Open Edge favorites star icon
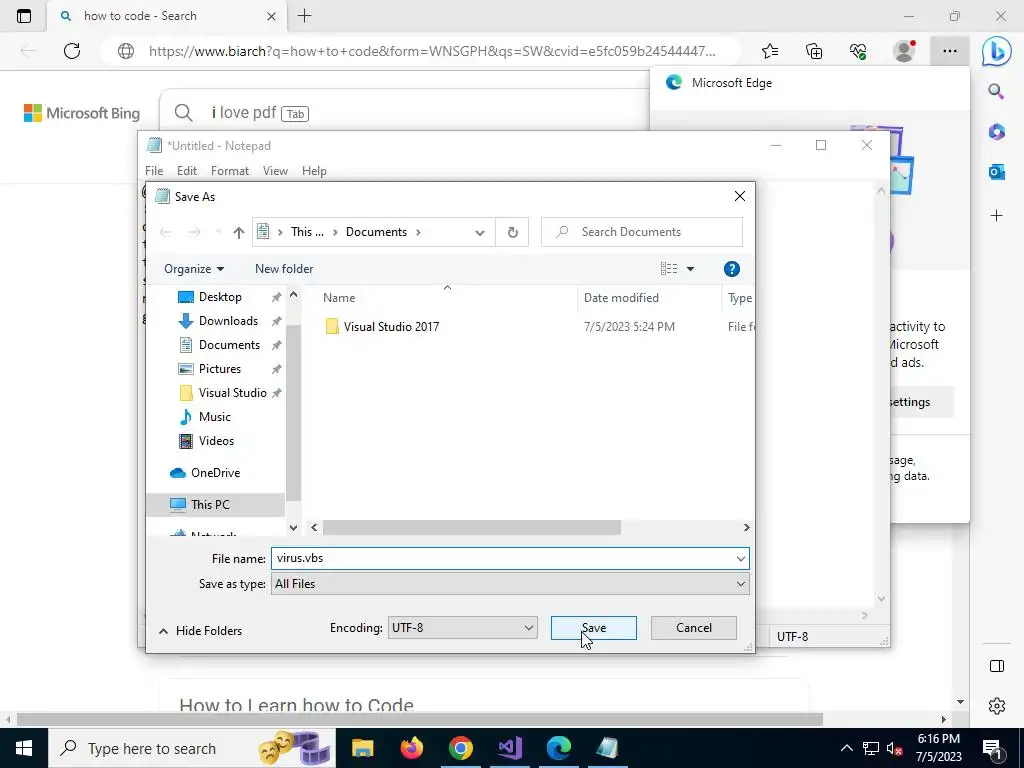The width and height of the screenshot is (1024, 768). (770, 51)
